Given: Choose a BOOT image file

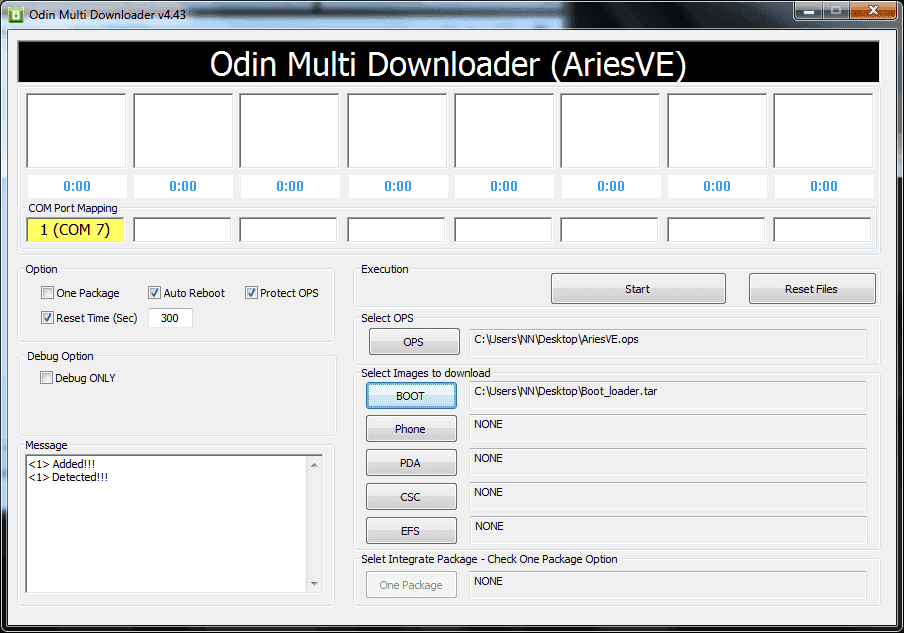Looking at the screenshot, I should click(411, 396).
